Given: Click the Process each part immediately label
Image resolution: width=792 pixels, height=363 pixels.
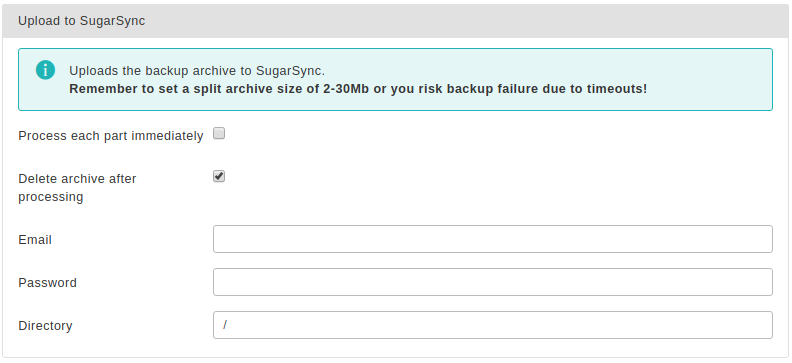Looking at the screenshot, I should pos(111,136).
